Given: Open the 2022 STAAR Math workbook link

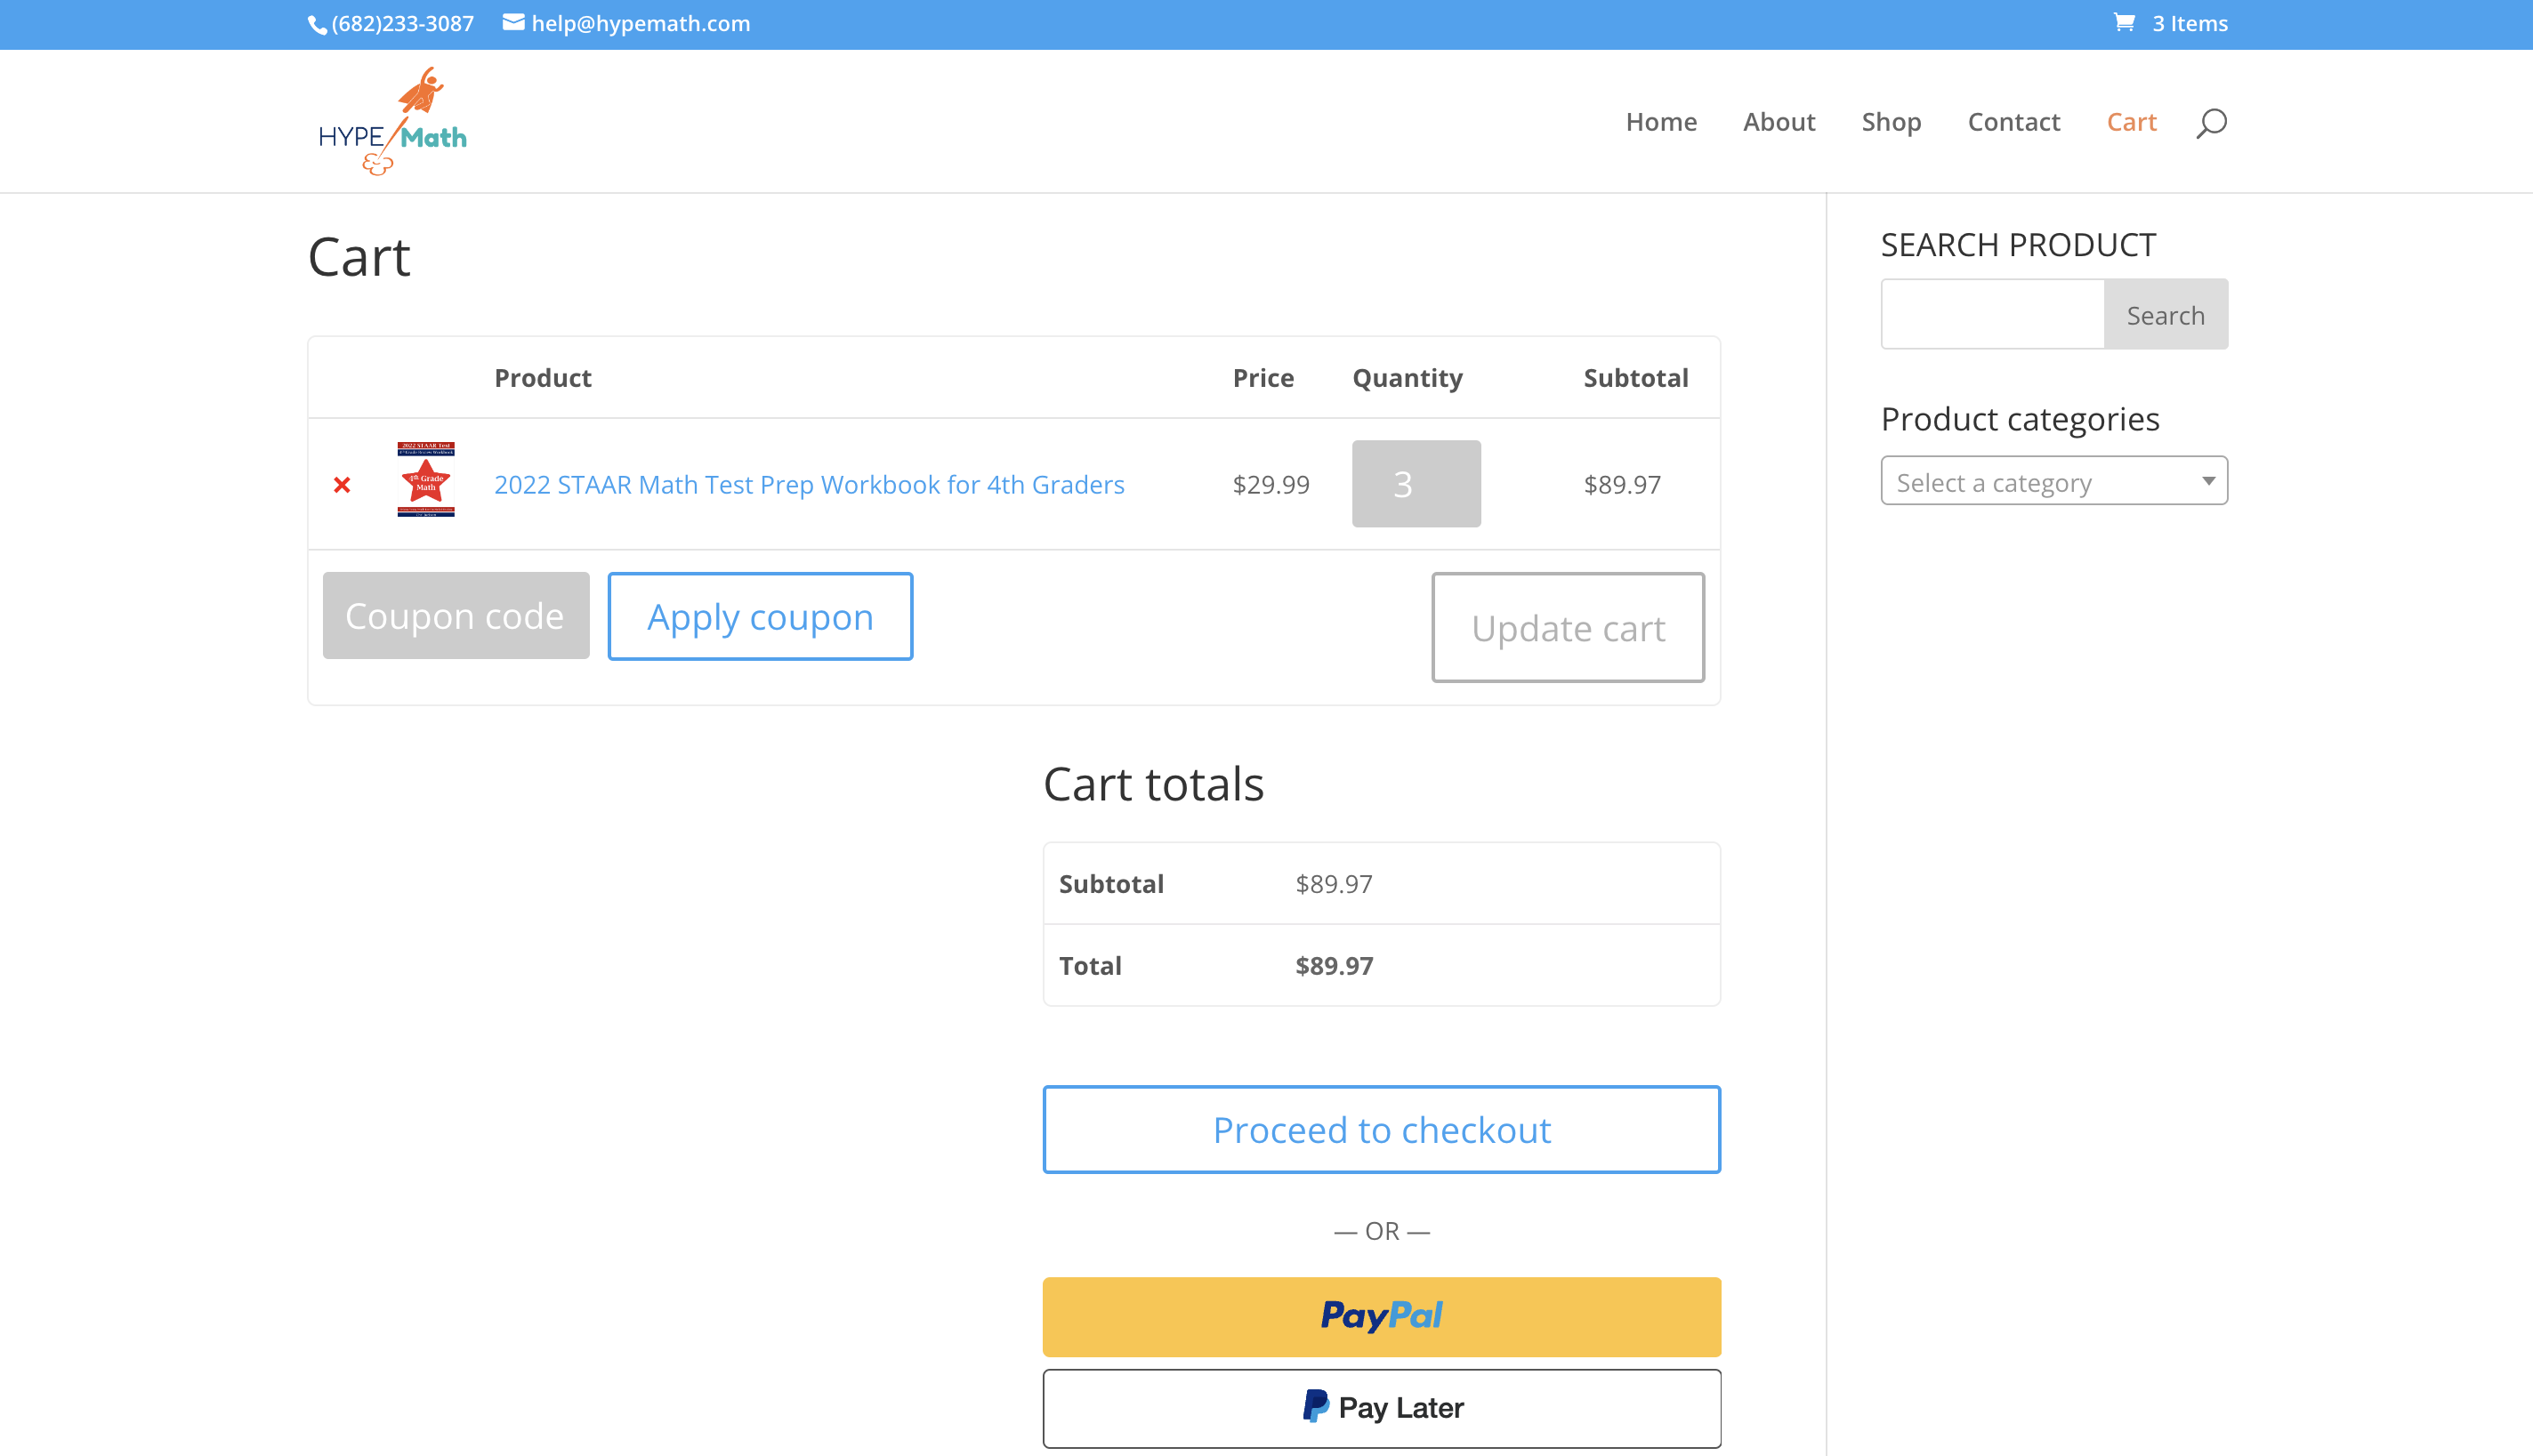Looking at the screenshot, I should [809, 485].
